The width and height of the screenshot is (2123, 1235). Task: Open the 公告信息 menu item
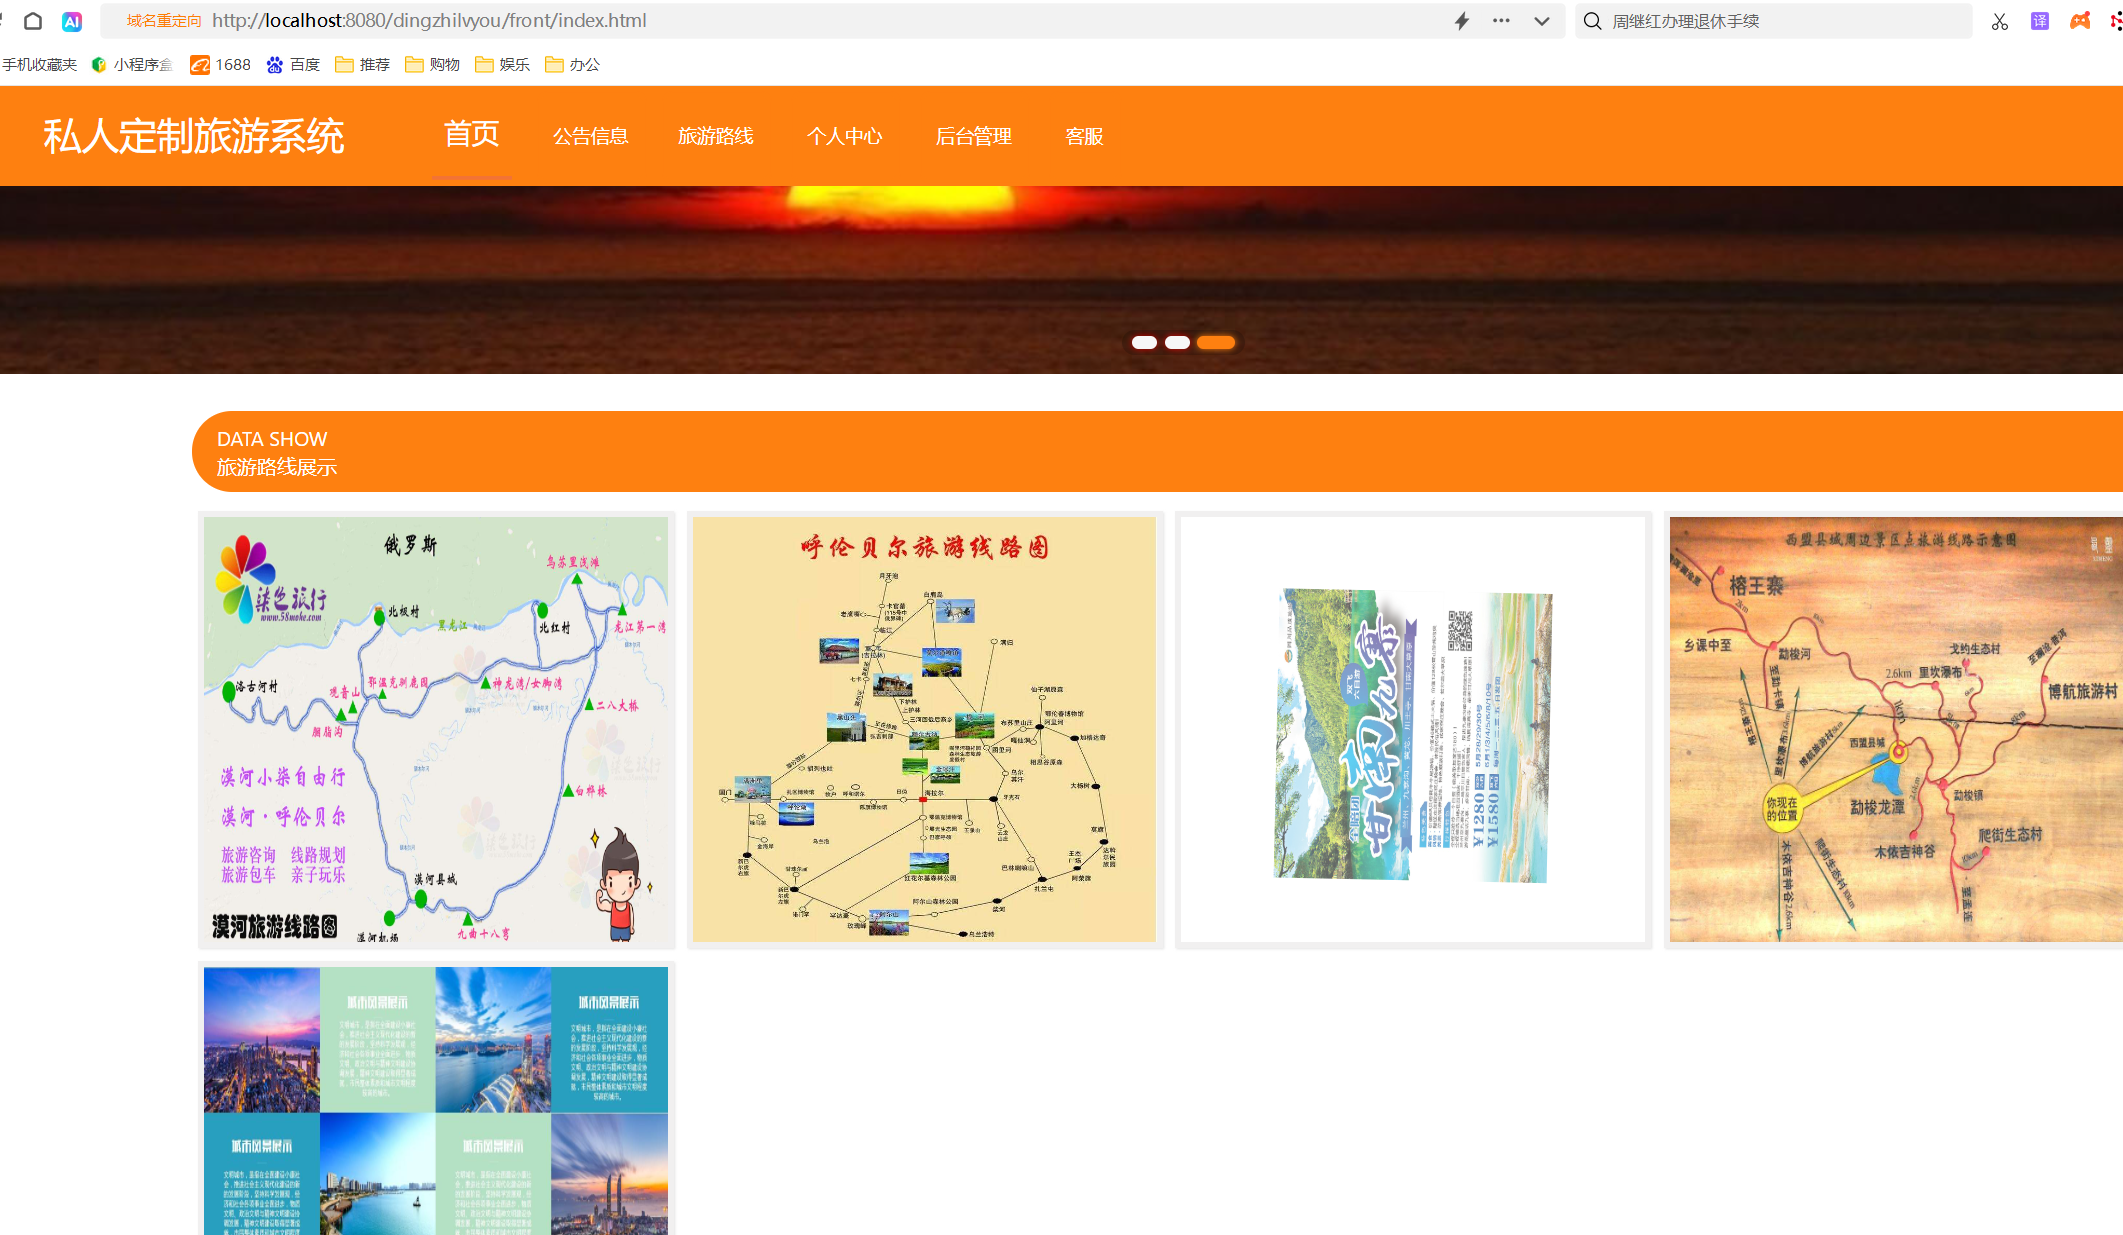(x=592, y=136)
